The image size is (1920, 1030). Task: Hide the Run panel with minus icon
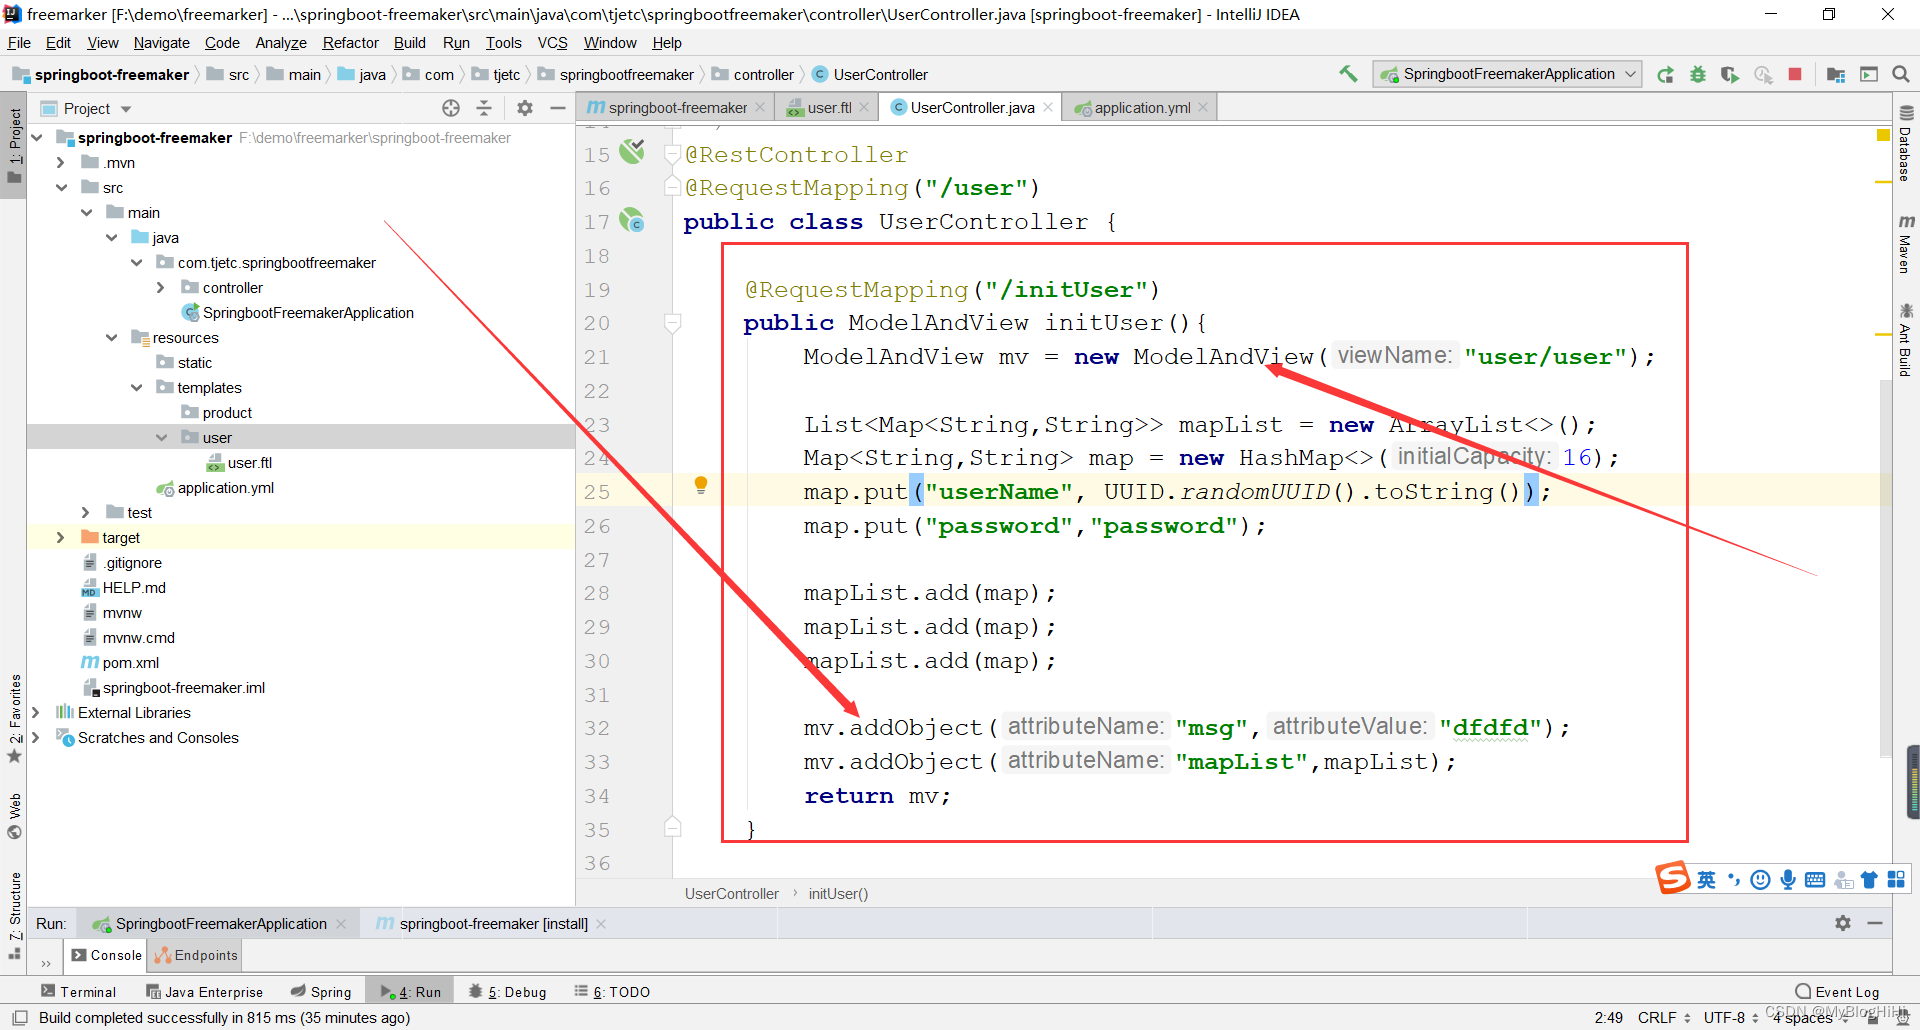click(x=1875, y=923)
